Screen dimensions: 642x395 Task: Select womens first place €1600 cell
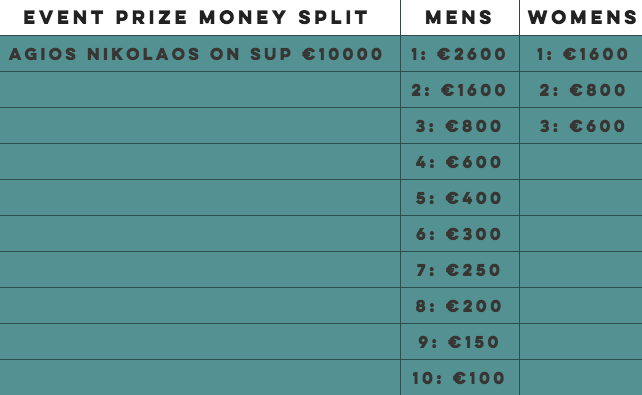(582, 54)
